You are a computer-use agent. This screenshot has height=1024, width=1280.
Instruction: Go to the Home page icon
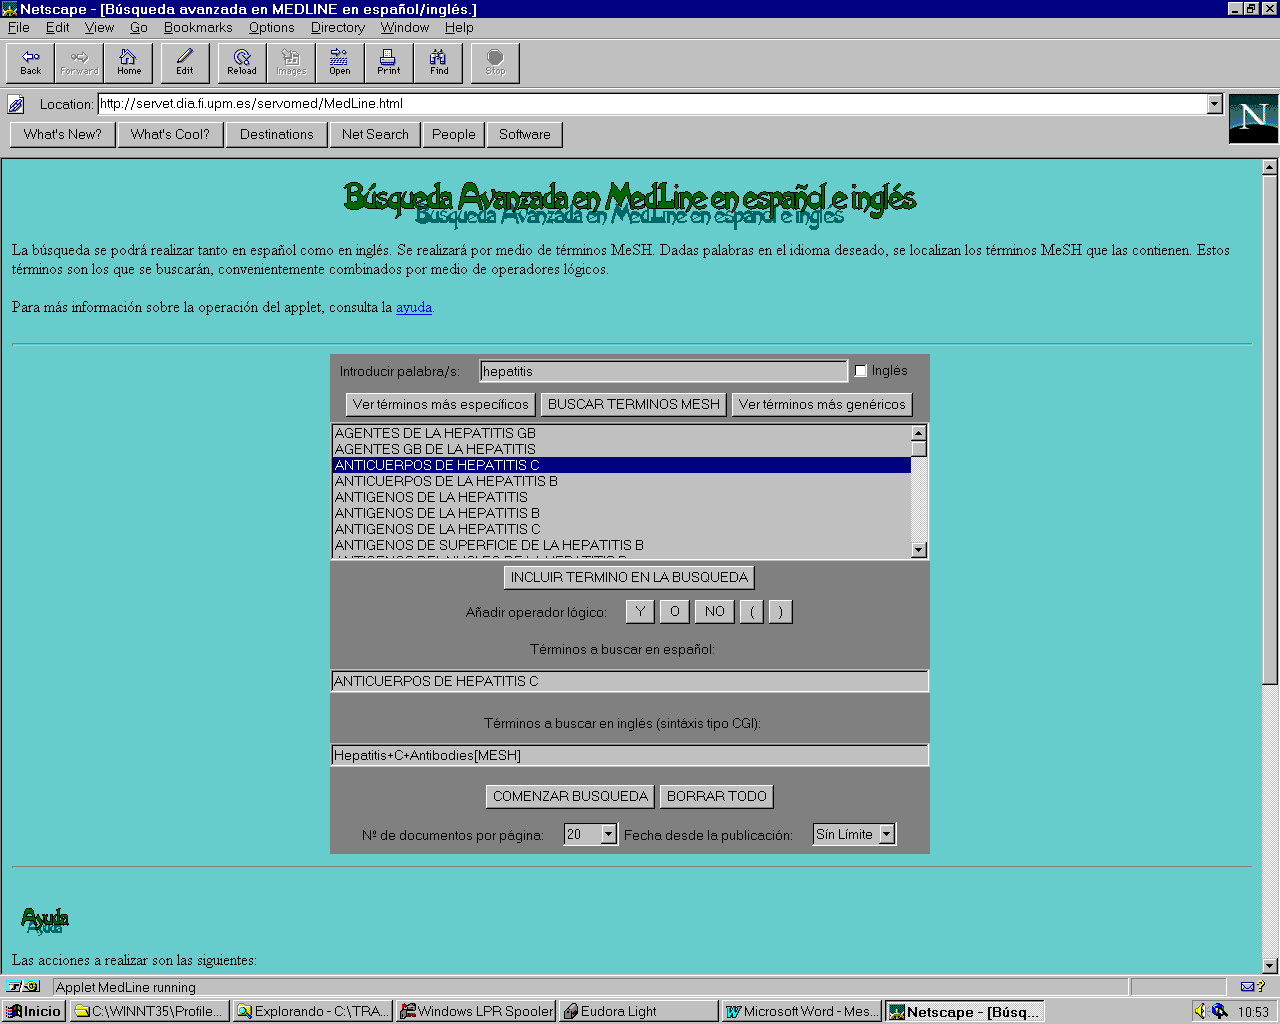pos(129,63)
